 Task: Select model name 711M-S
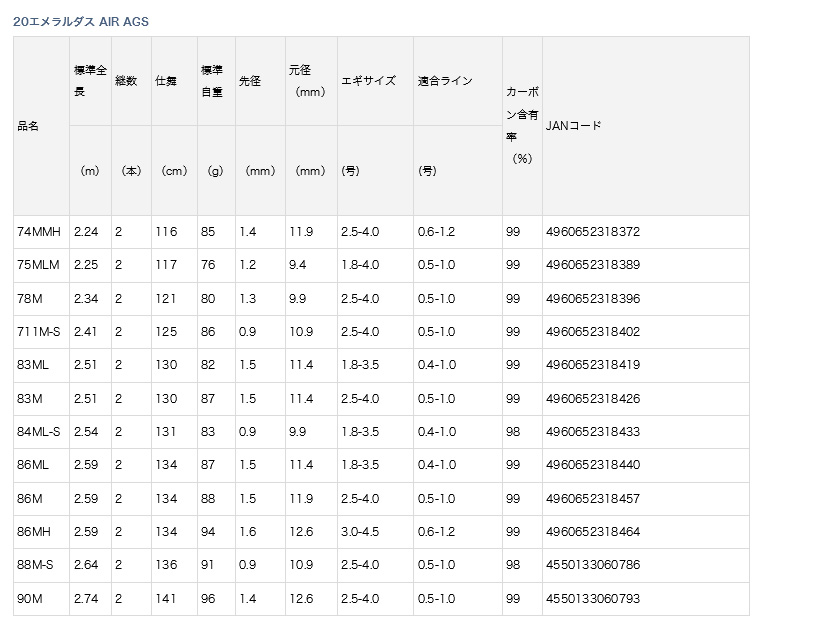tap(38, 332)
